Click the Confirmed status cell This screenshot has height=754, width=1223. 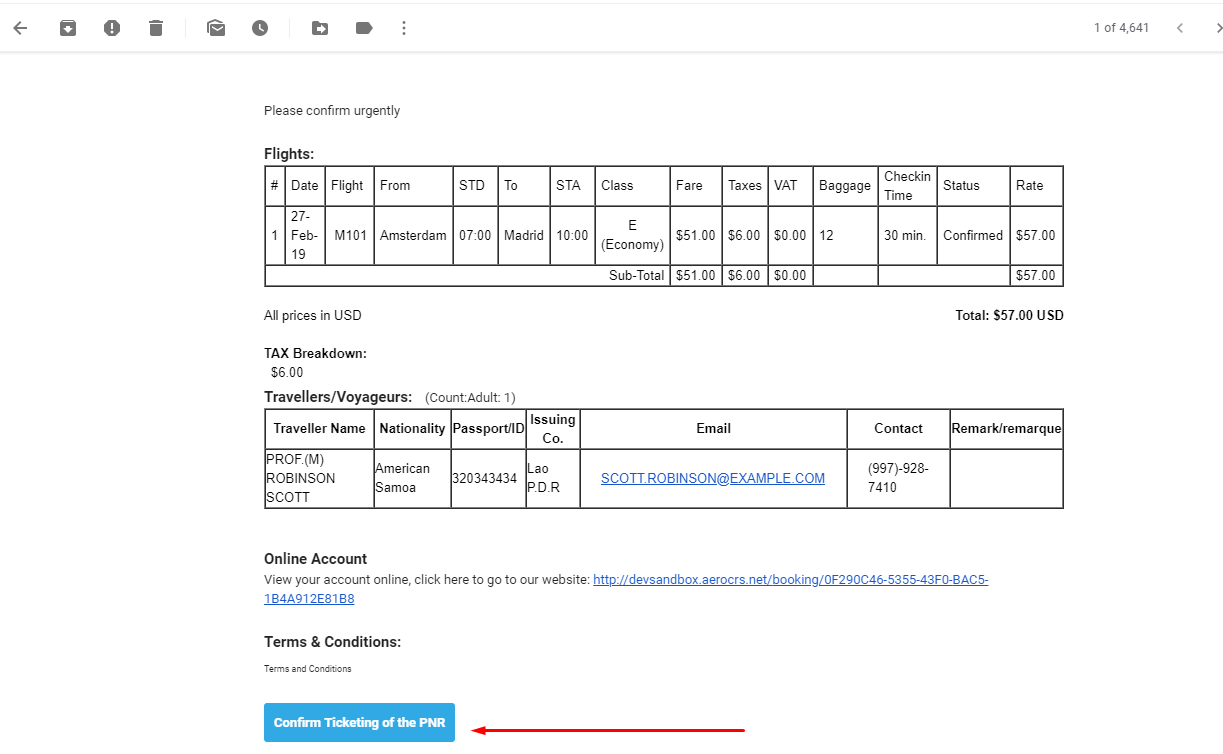click(x=973, y=236)
